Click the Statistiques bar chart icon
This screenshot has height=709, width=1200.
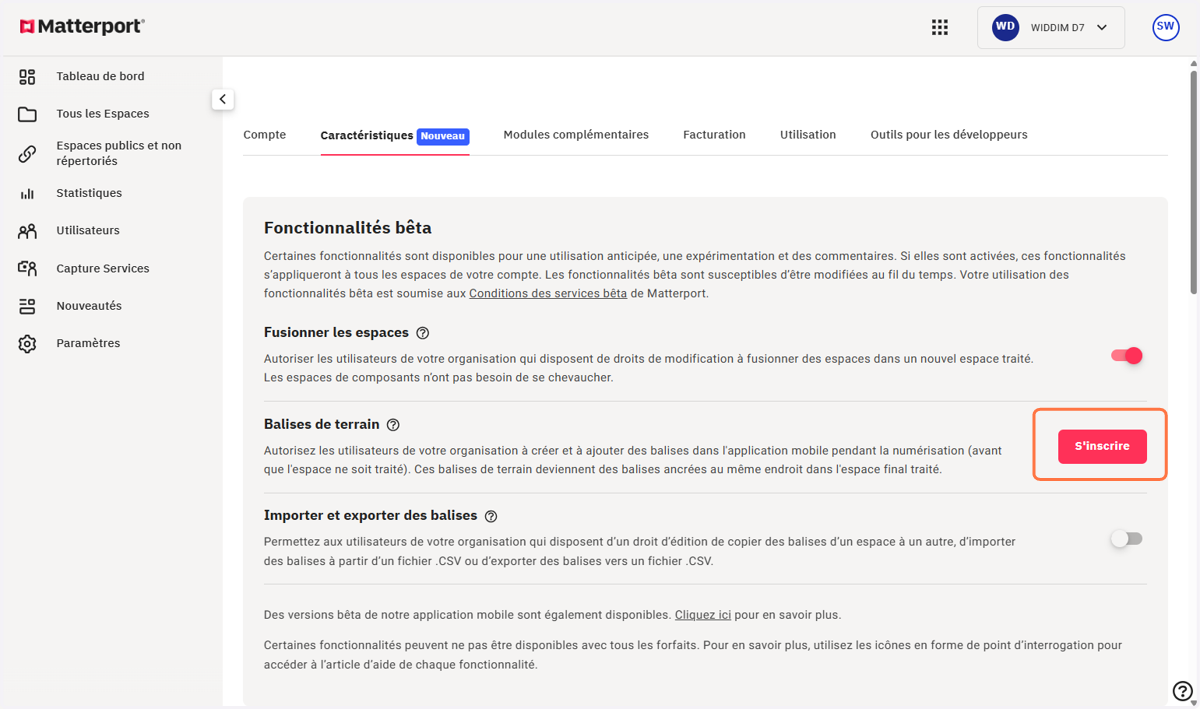(27, 194)
